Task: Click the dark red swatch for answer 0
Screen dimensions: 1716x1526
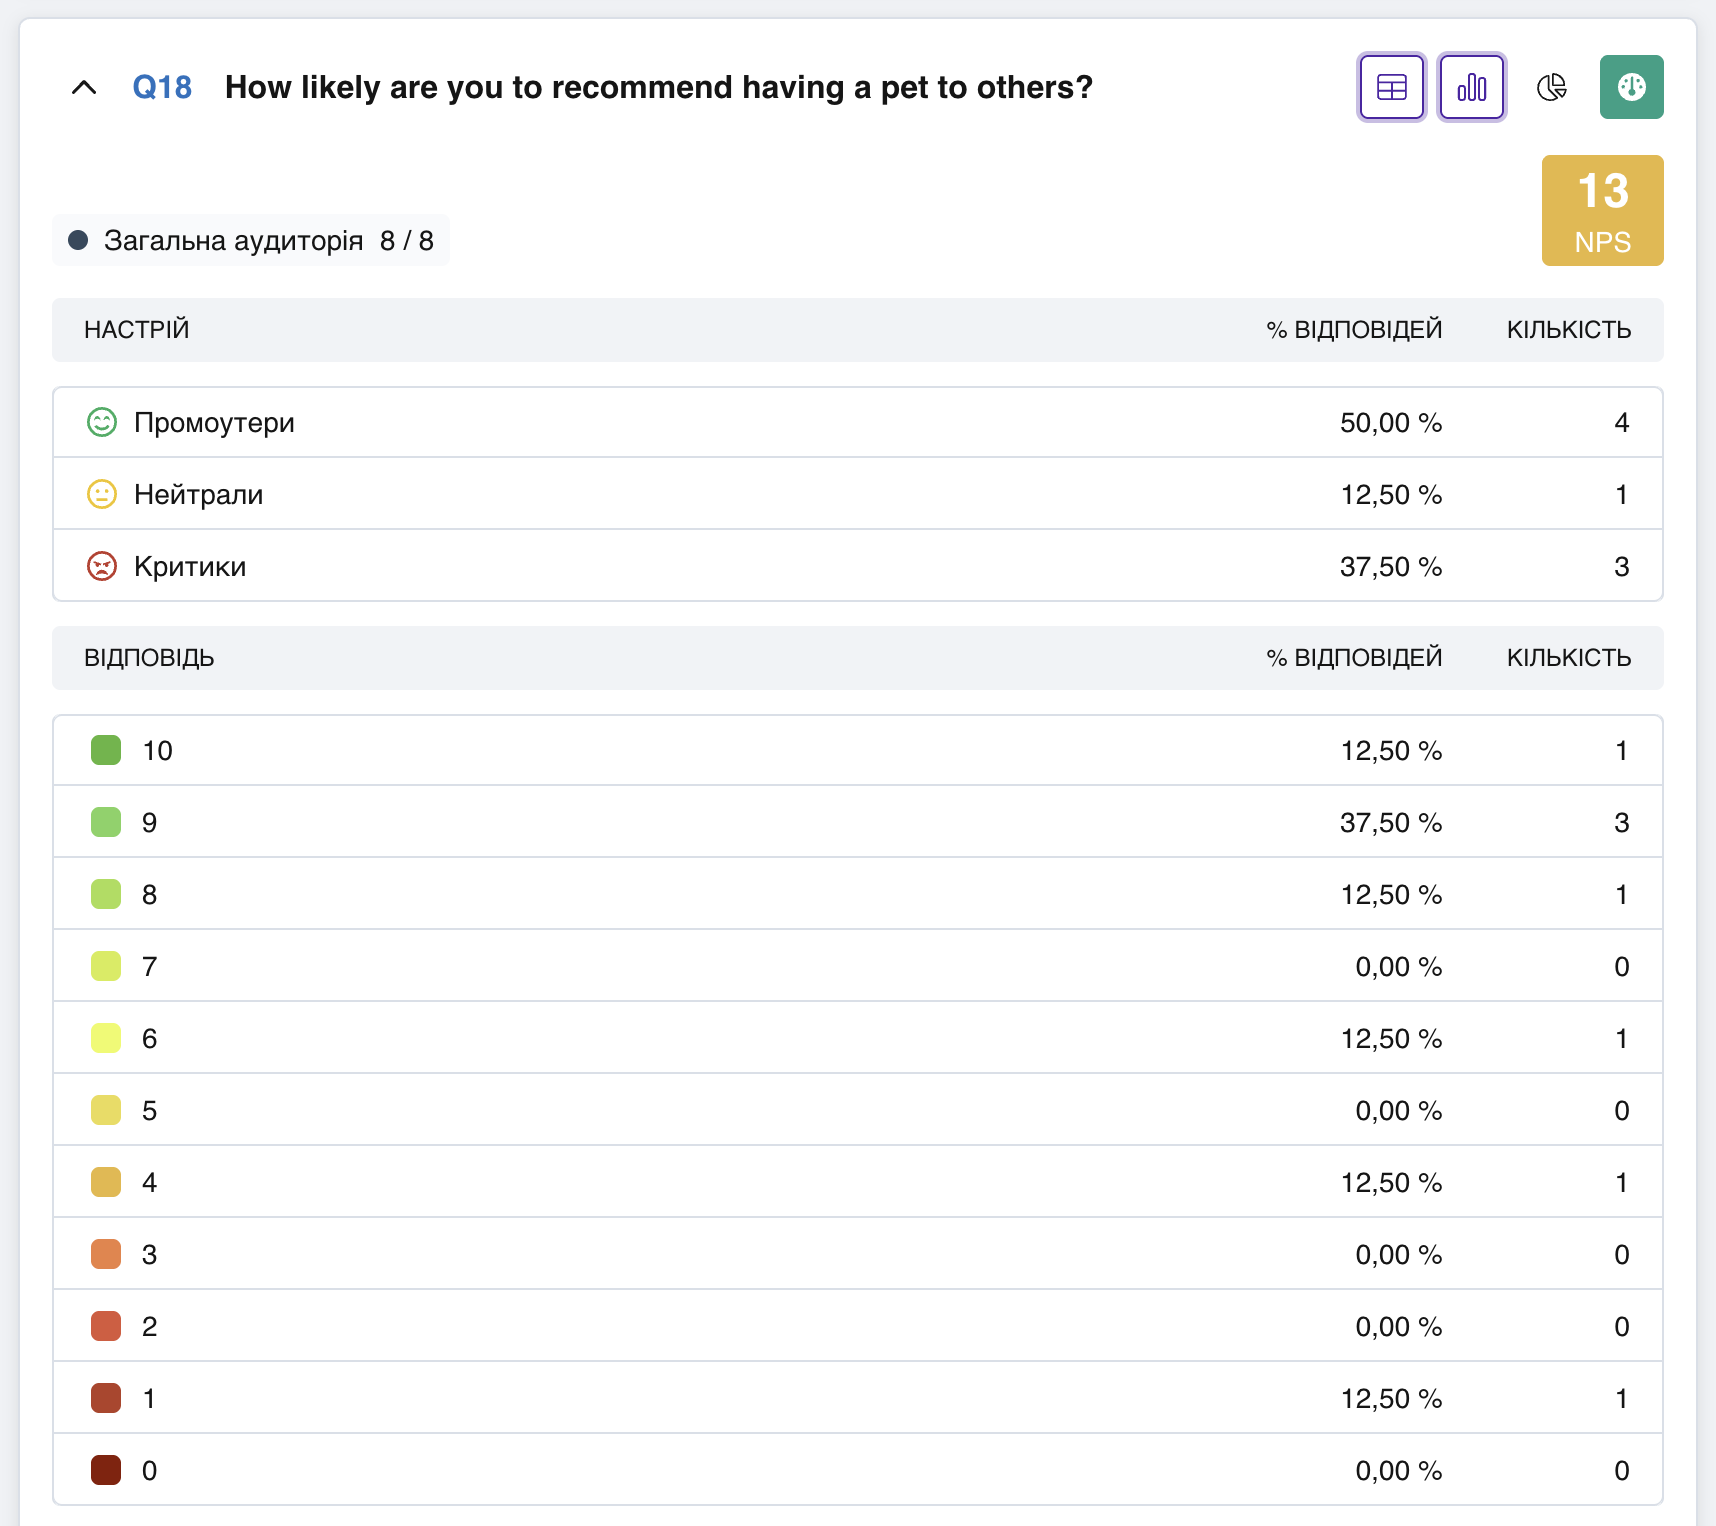Action: [x=106, y=1470]
